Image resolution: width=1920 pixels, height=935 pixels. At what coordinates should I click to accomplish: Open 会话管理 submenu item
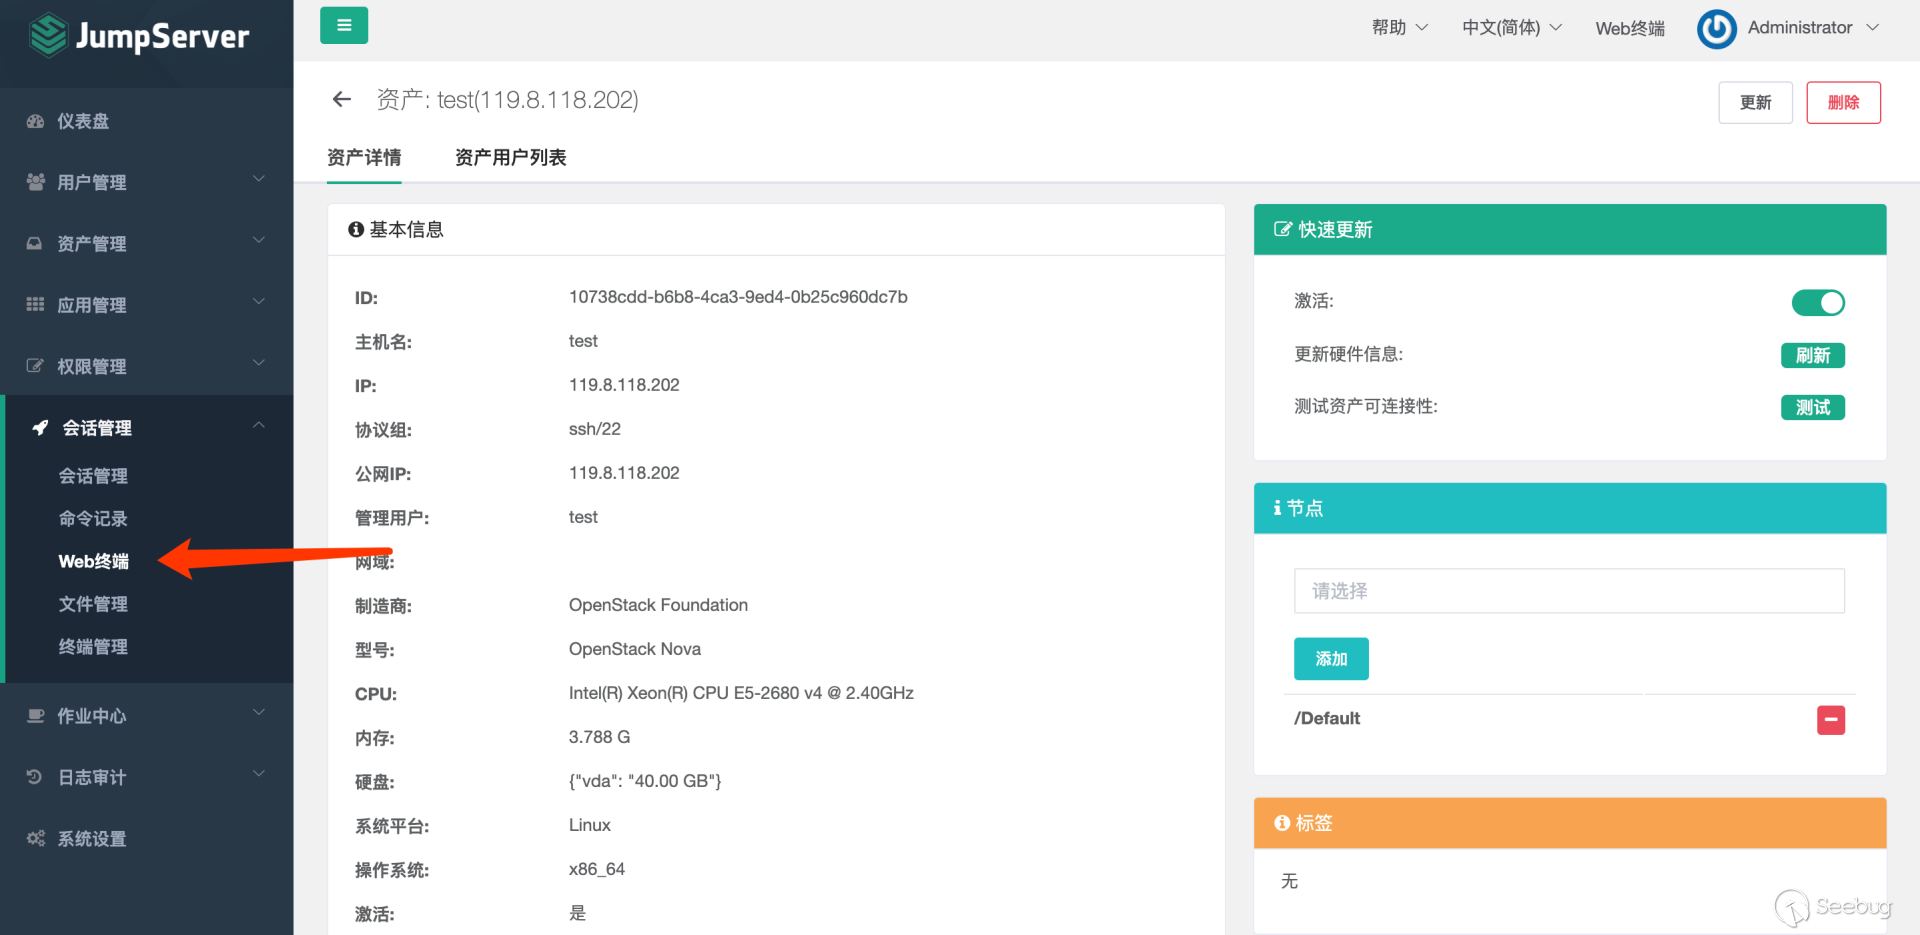point(93,476)
